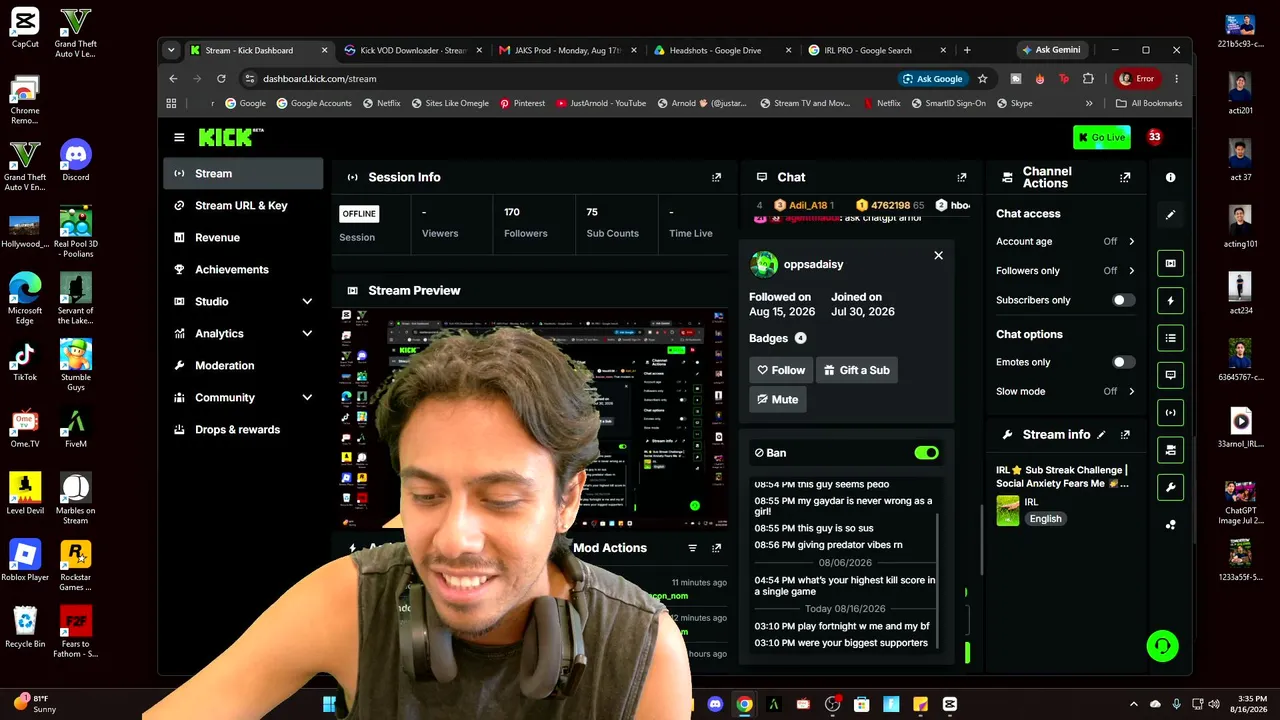
Task: Toggle the chat widget icon in right rail
Action: (x=1170, y=375)
